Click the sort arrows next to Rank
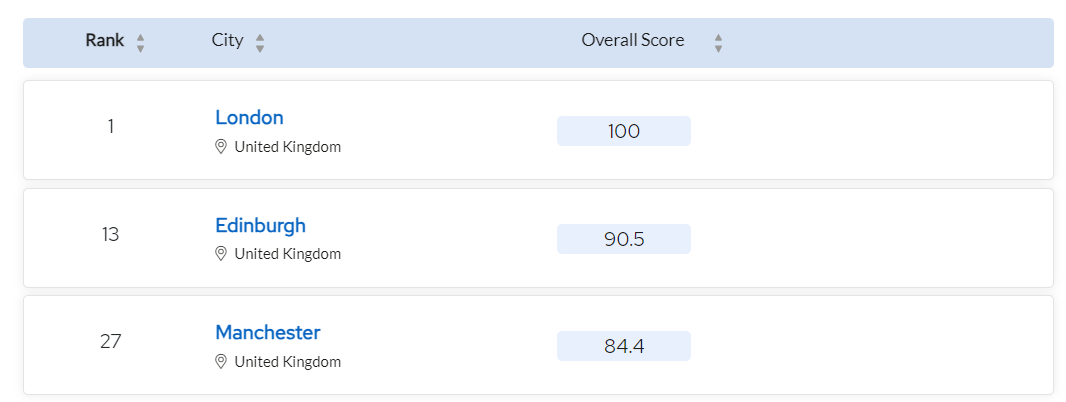The image size is (1066, 402). coord(140,44)
